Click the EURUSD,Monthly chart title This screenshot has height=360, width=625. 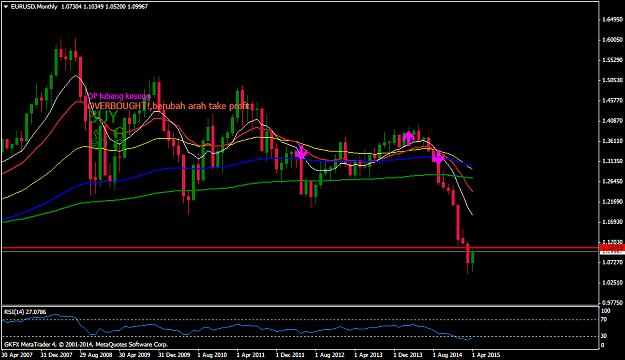point(34,7)
